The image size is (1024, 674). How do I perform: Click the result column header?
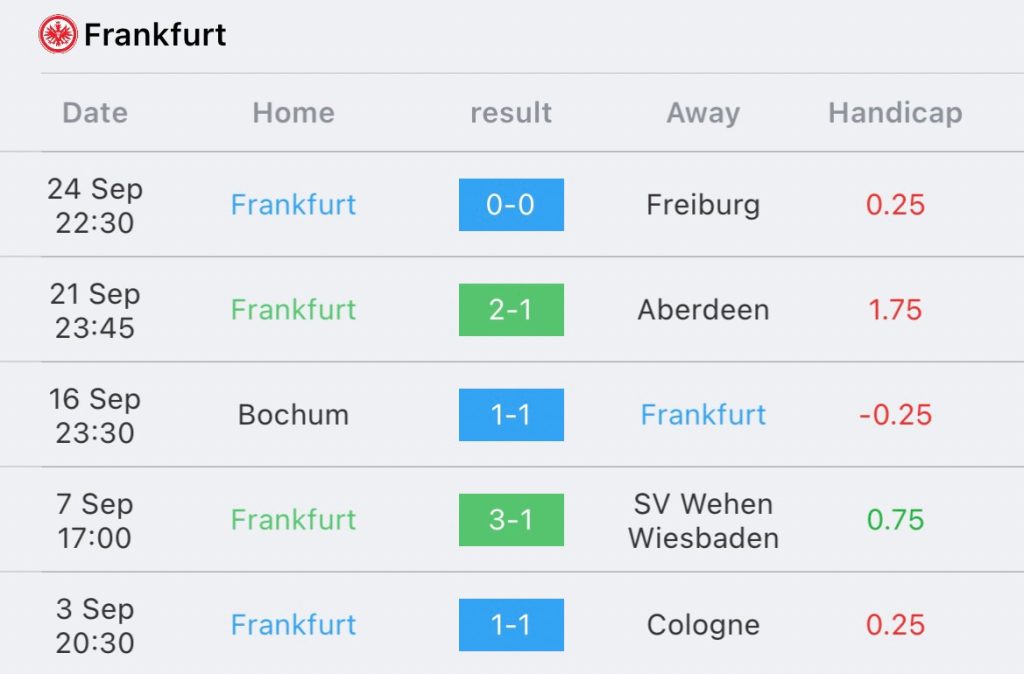pos(511,113)
